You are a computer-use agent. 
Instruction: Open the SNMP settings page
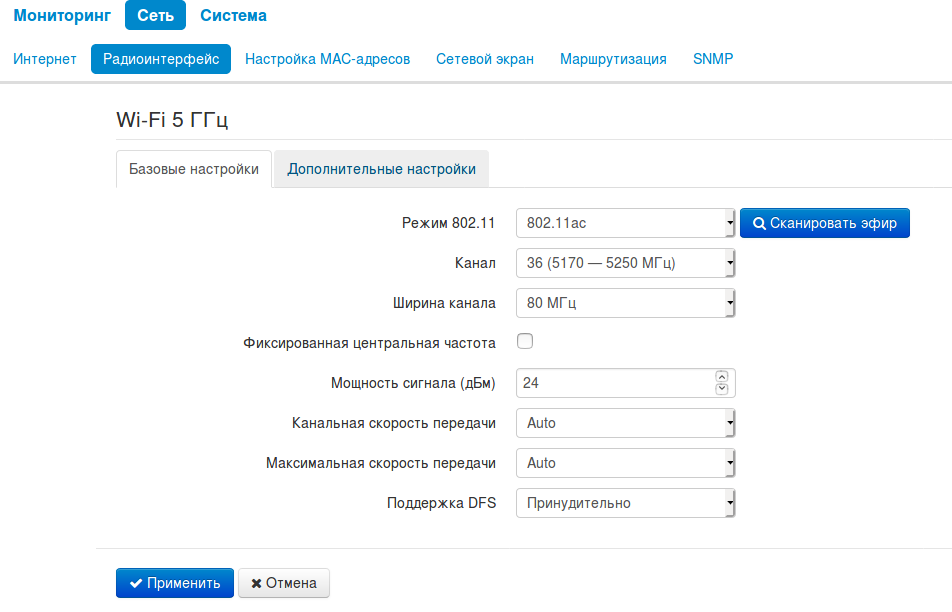(x=713, y=59)
